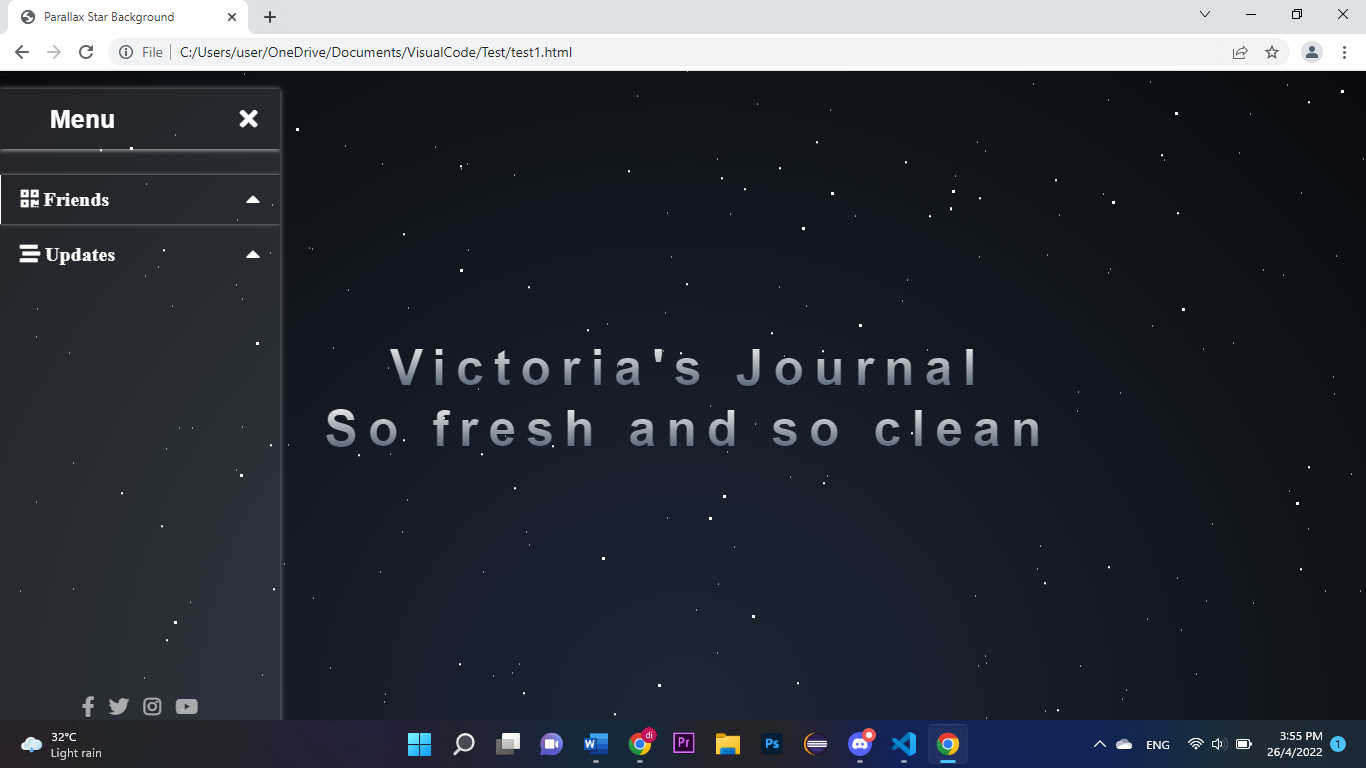Open a new browser tab
The width and height of the screenshot is (1366, 768).
[x=270, y=17]
